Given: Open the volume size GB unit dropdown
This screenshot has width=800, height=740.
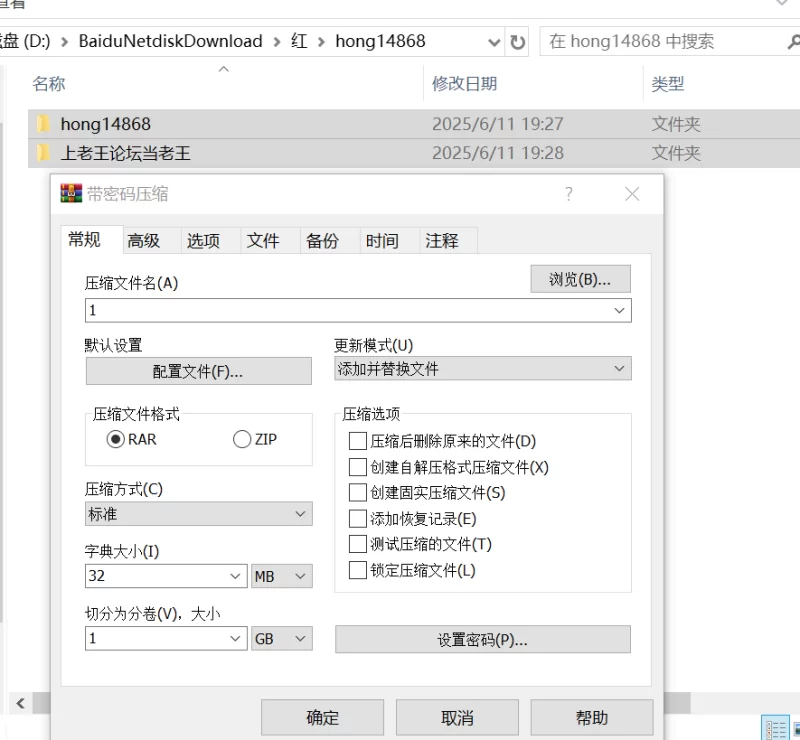Looking at the screenshot, I should 282,638.
